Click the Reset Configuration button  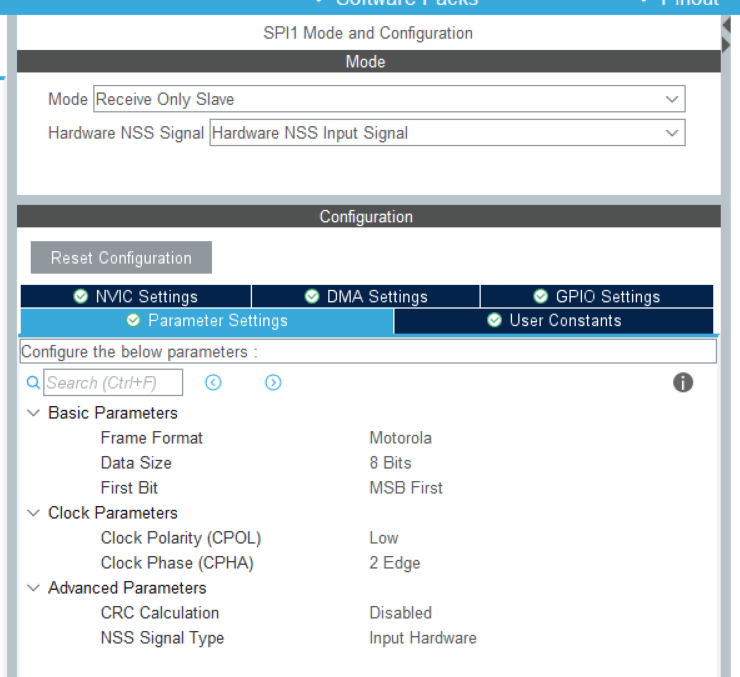121,258
